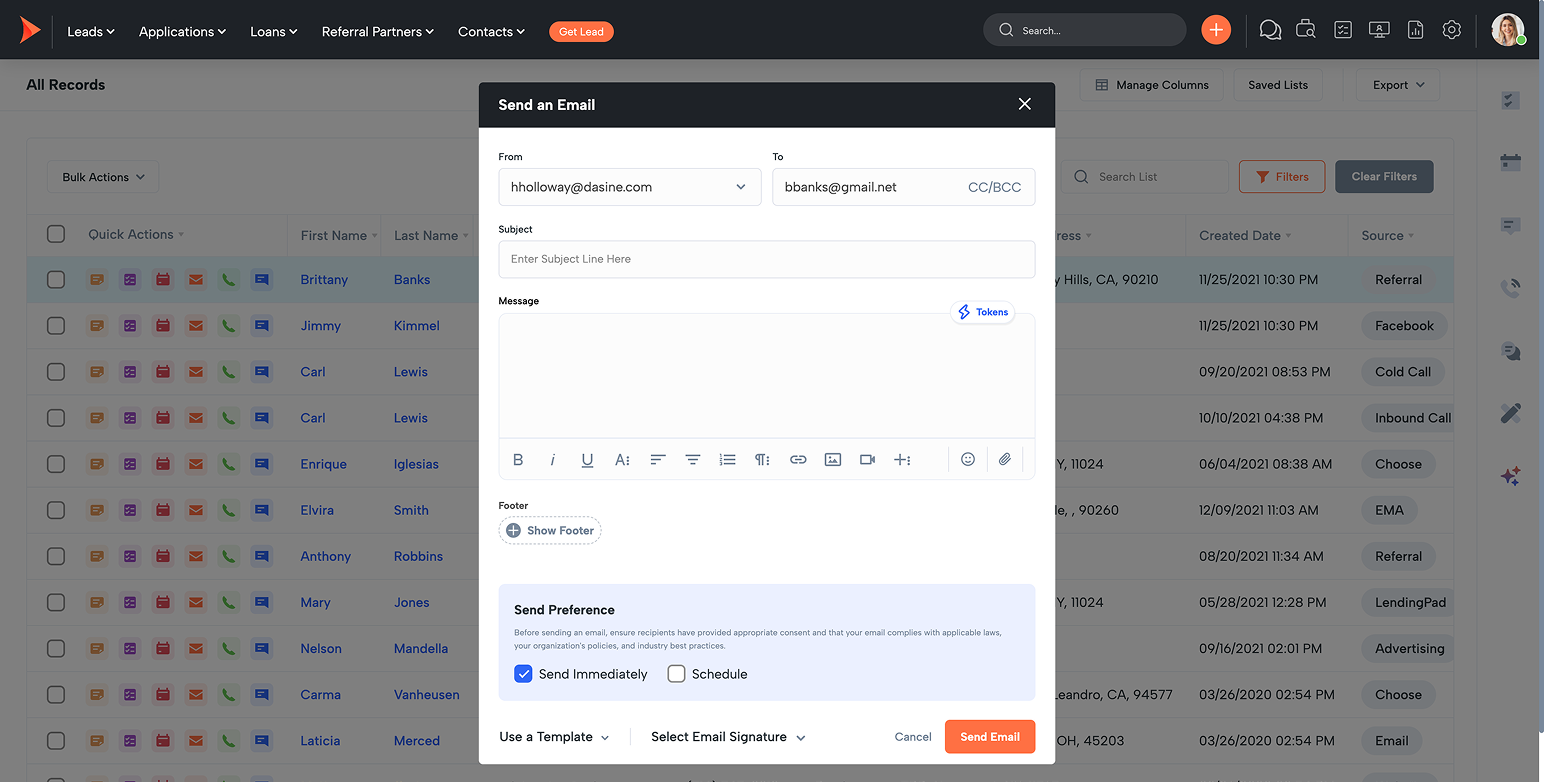Click the call quick action for Carl Lewis 09/20/2021

[229, 372]
